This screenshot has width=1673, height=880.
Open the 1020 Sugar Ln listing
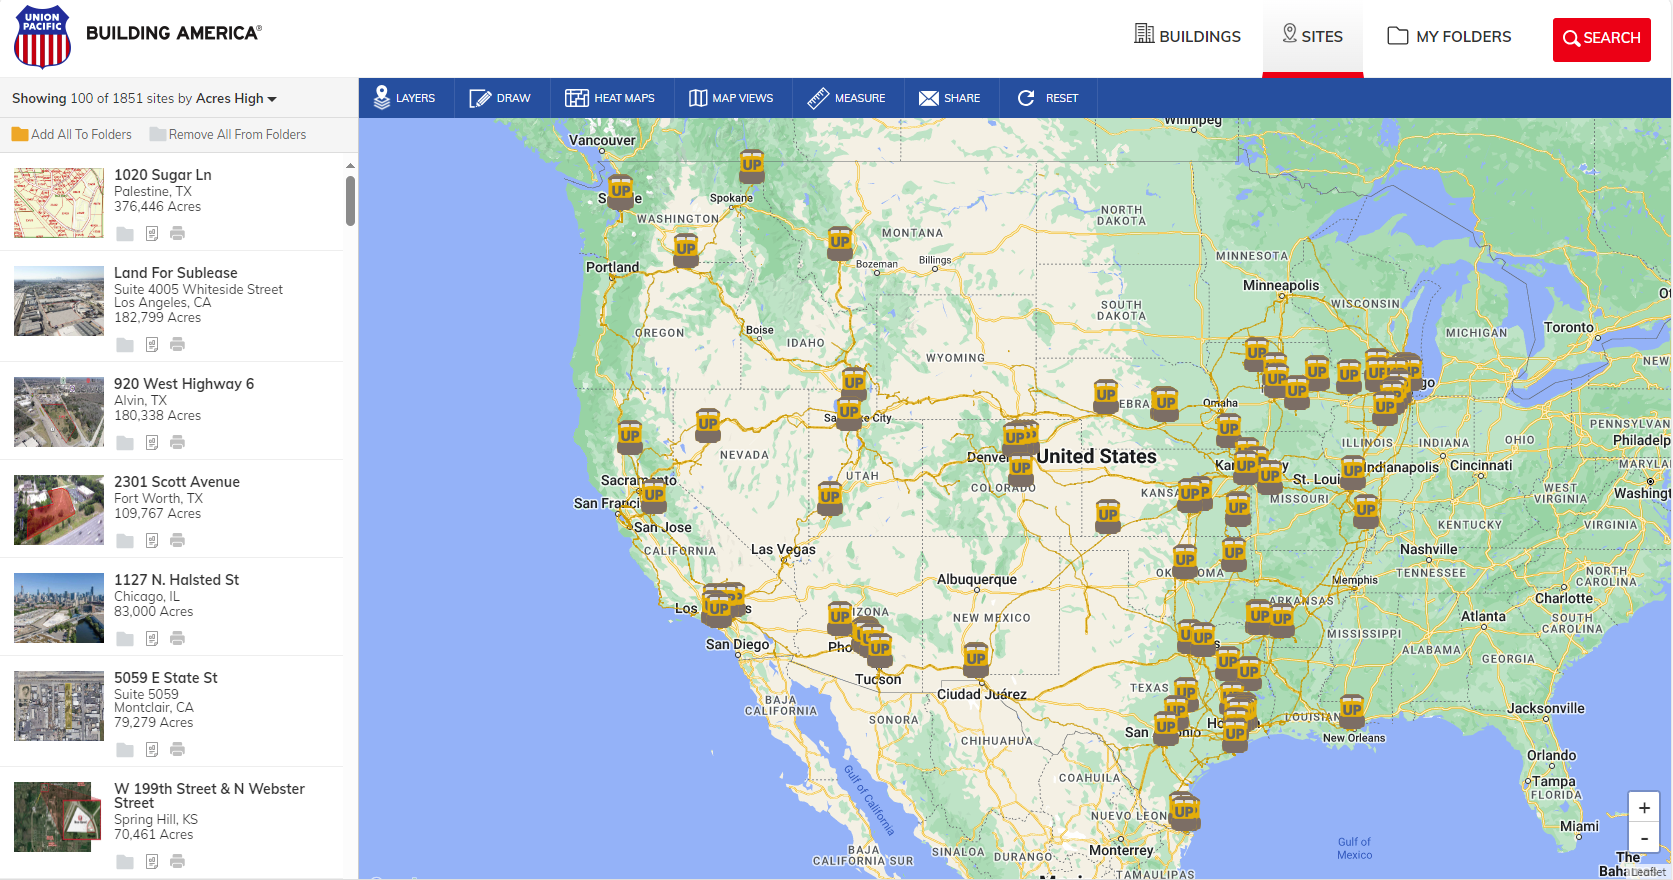pos(163,175)
